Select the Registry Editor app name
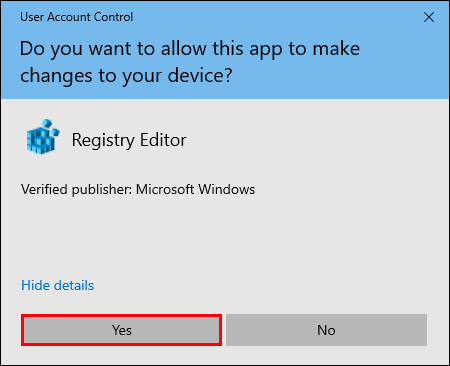The height and width of the screenshot is (366, 450). pyautogui.click(x=129, y=140)
